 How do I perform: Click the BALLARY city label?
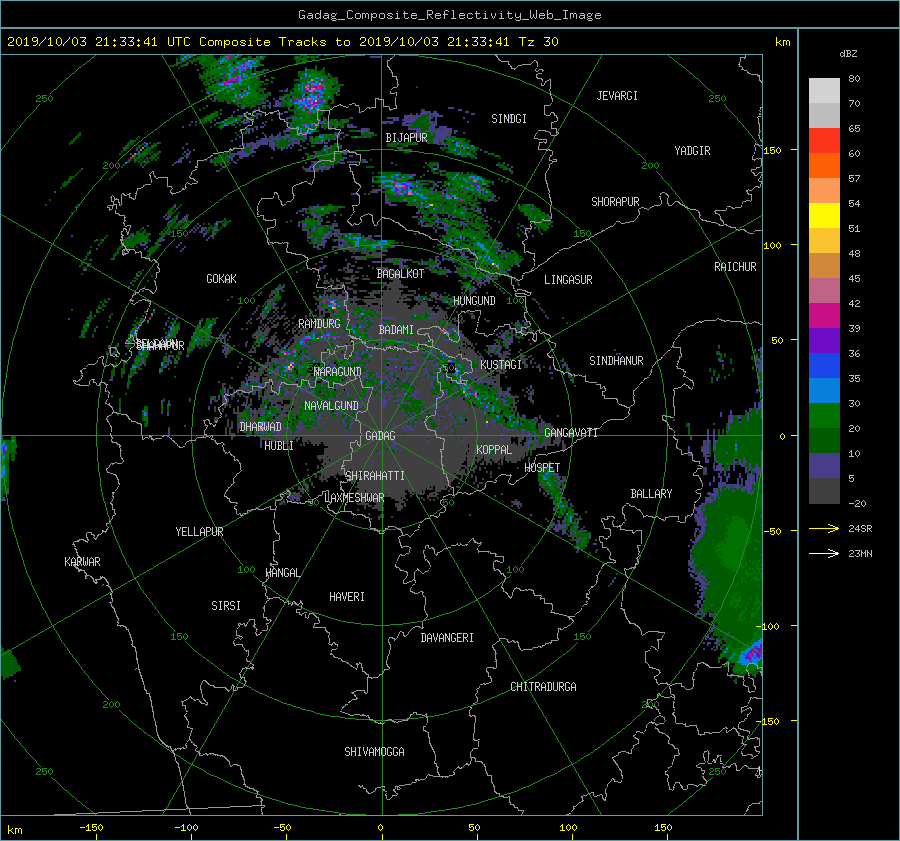[651, 494]
